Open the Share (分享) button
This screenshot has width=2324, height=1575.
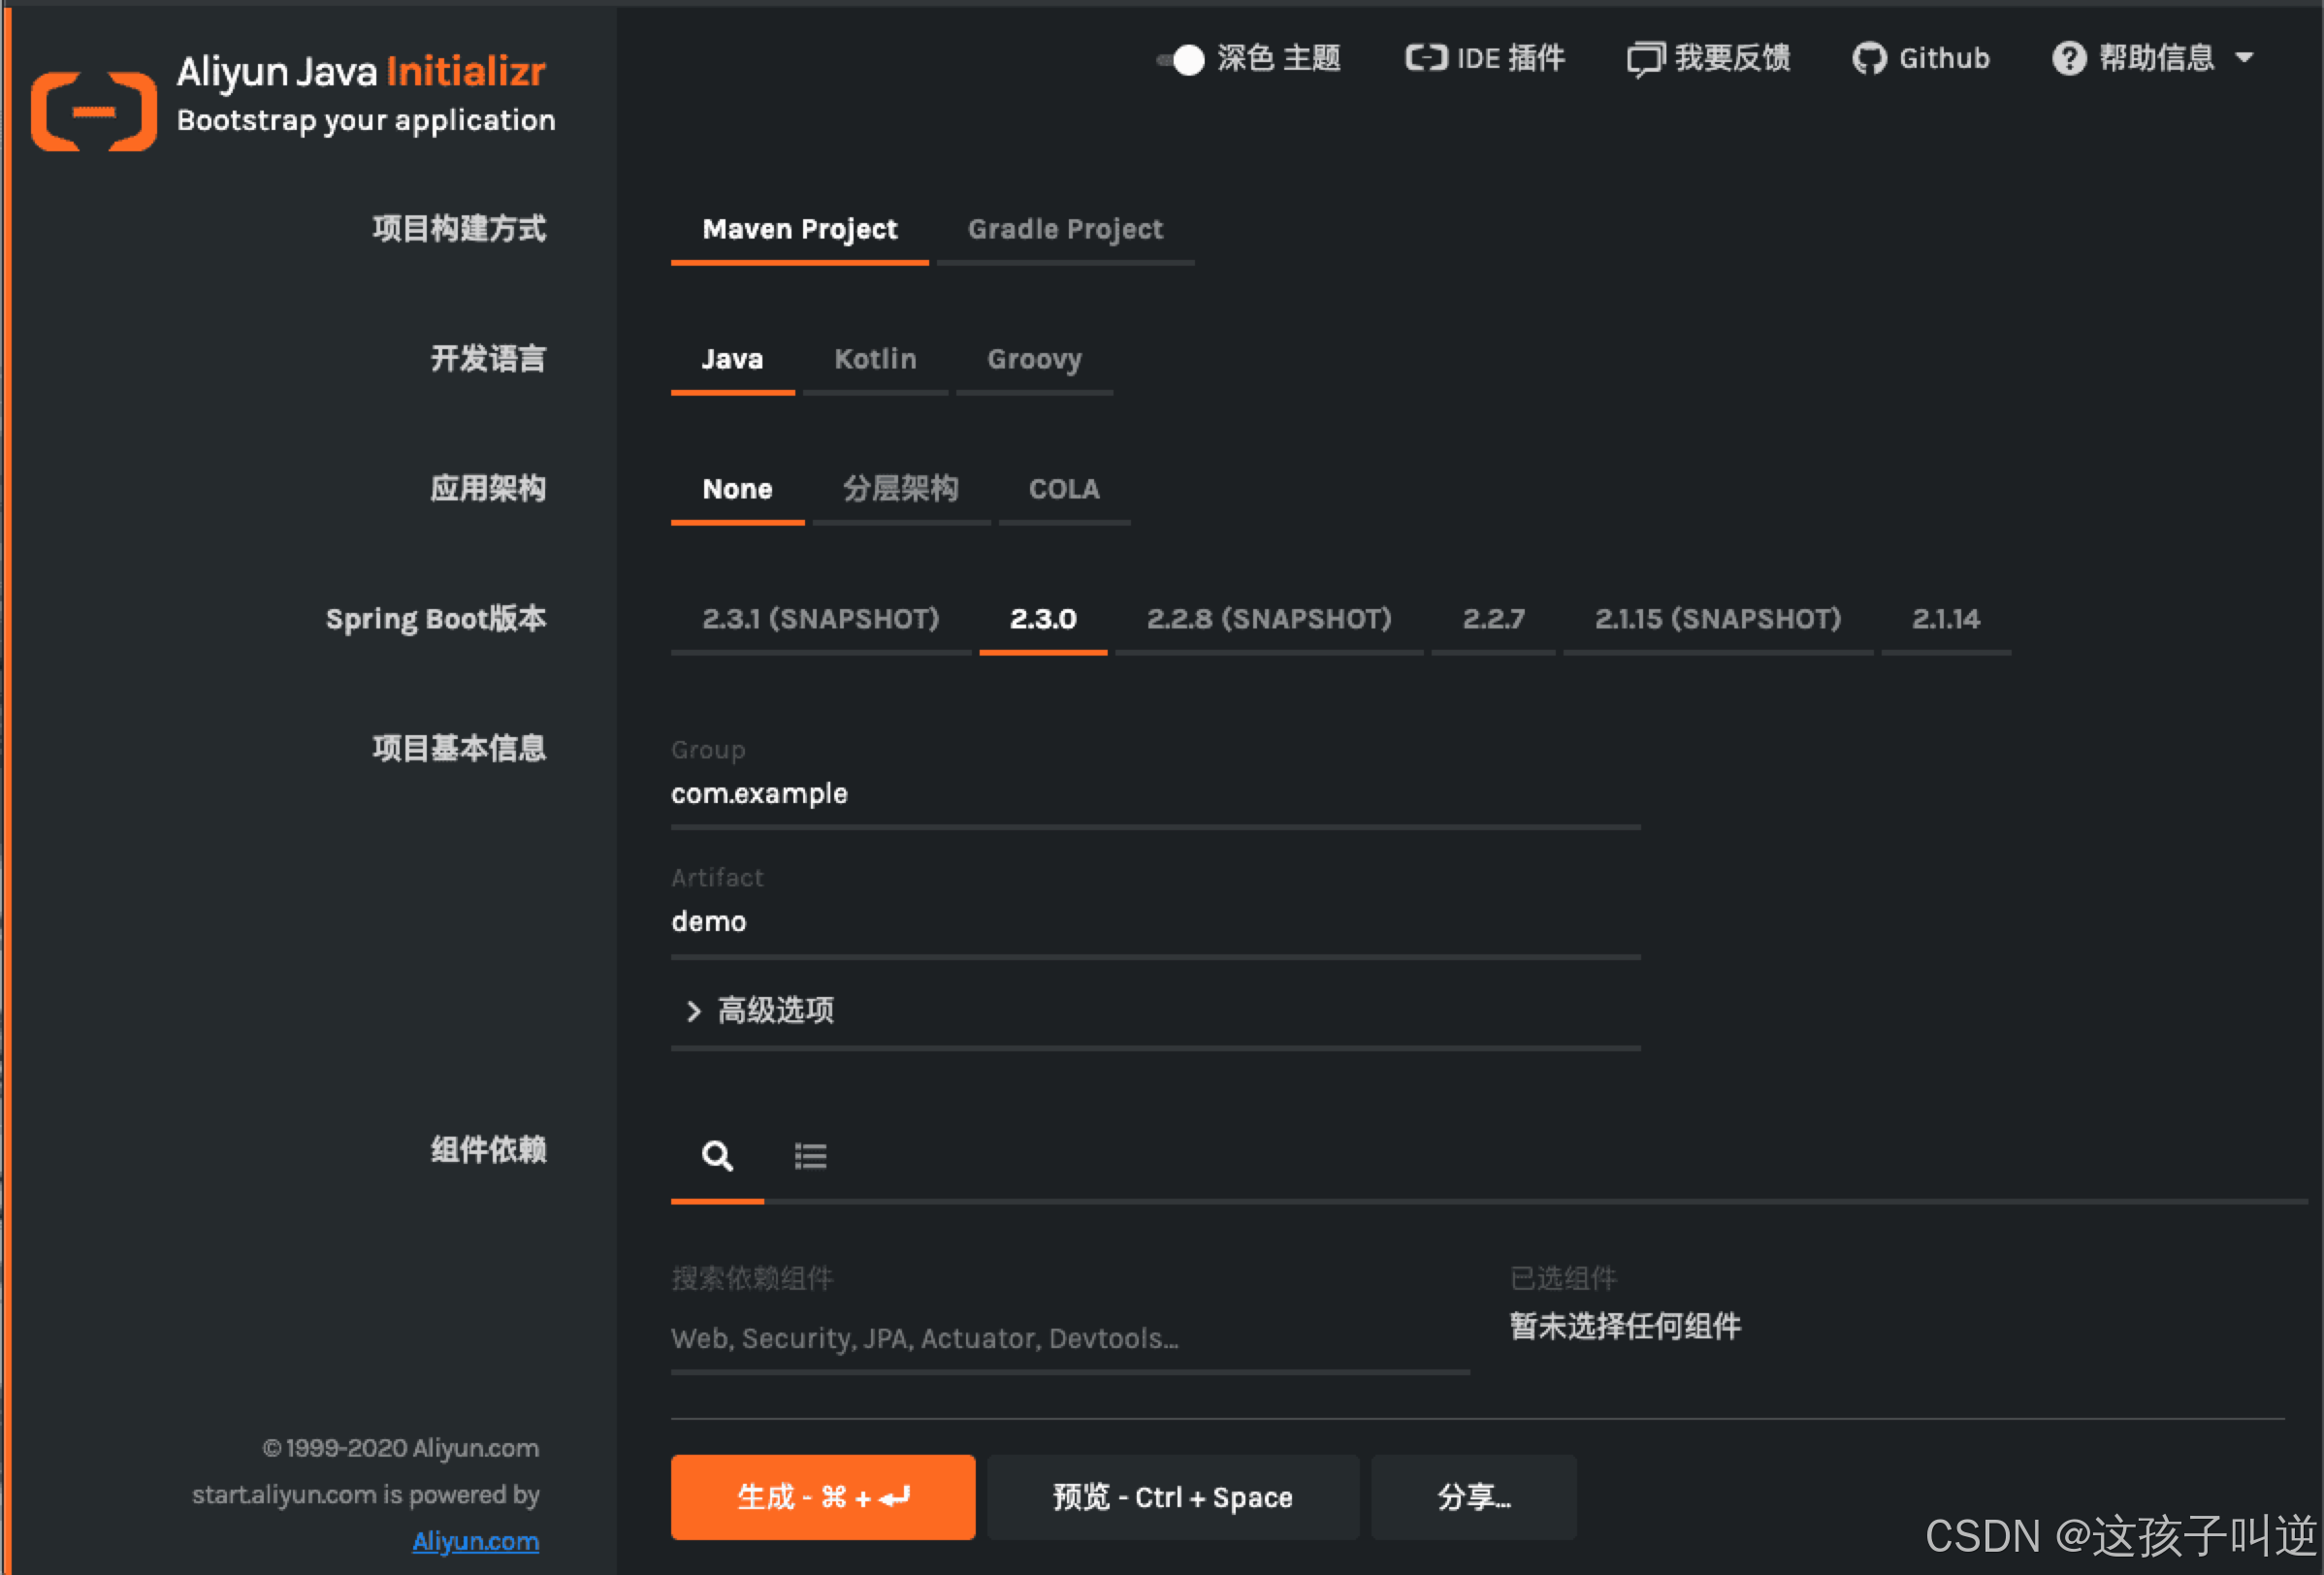(x=1473, y=1497)
